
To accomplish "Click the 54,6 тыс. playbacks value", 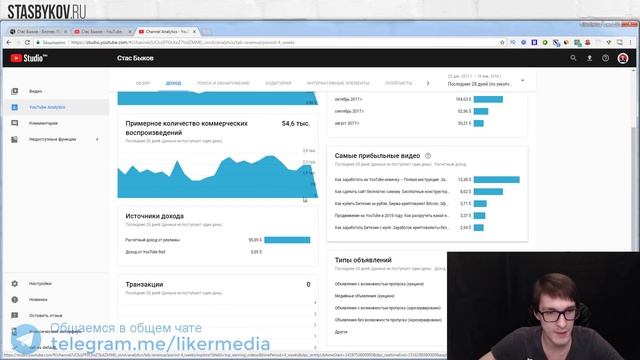I will click(296, 123).
